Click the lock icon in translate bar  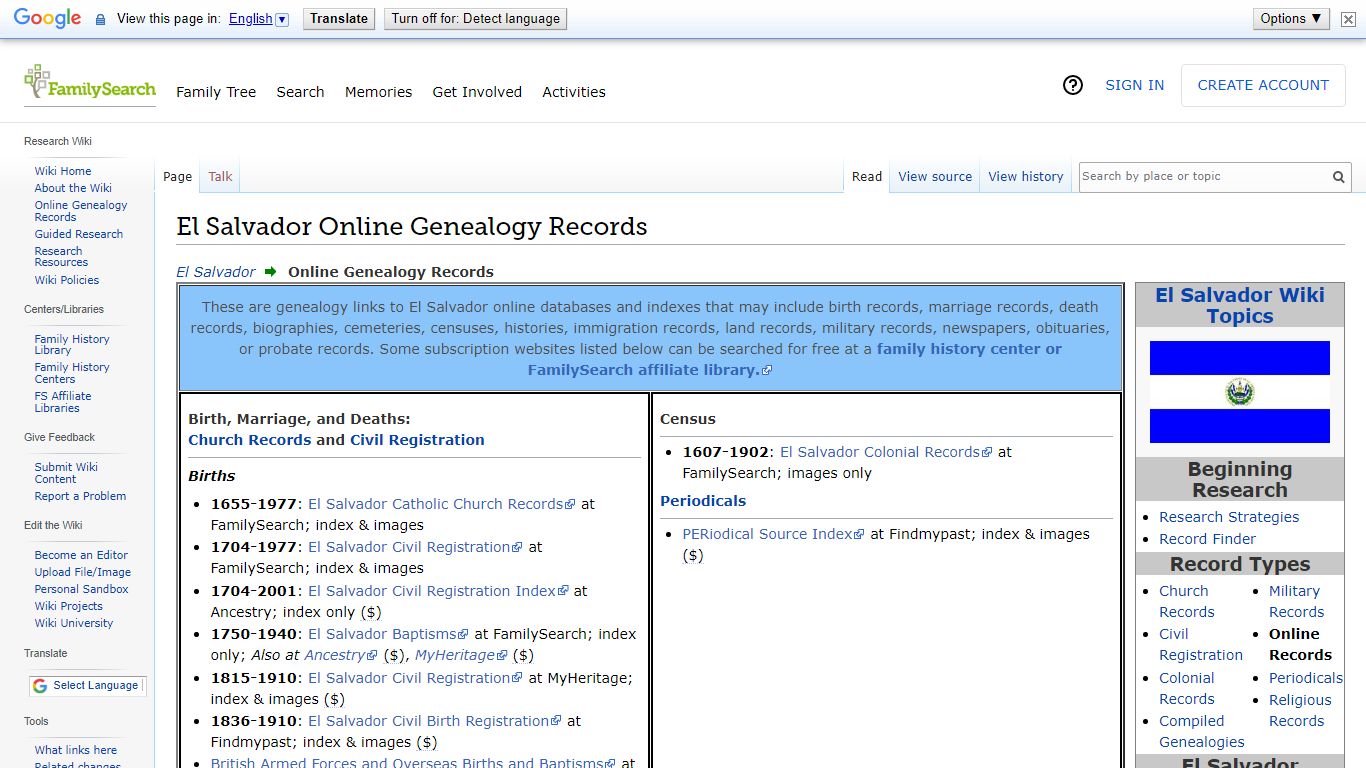click(x=100, y=19)
